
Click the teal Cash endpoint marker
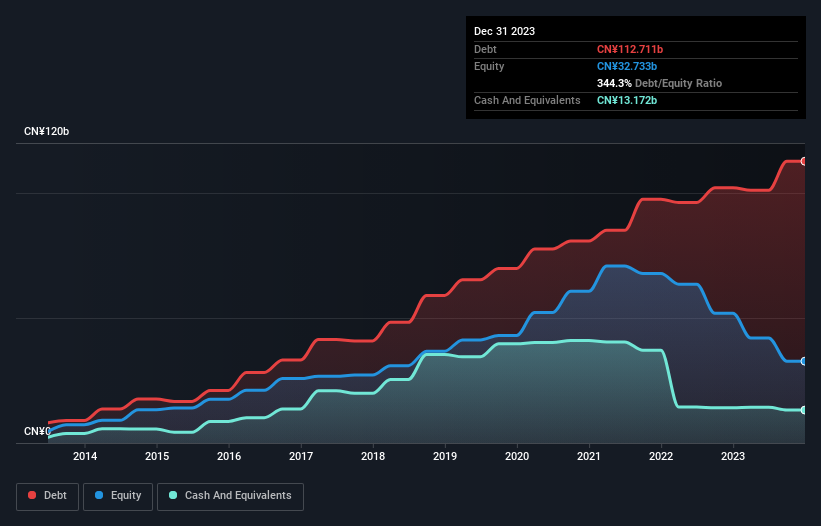pos(804,410)
